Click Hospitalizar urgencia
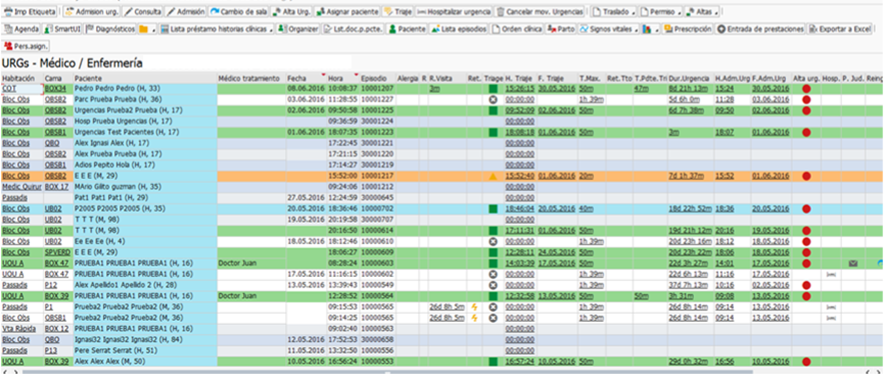The height and width of the screenshot is (380, 886). (454, 11)
